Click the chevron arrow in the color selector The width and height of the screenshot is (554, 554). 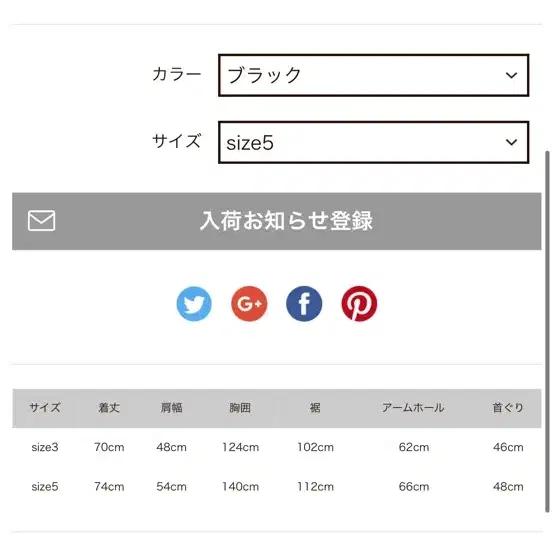tap(511, 75)
